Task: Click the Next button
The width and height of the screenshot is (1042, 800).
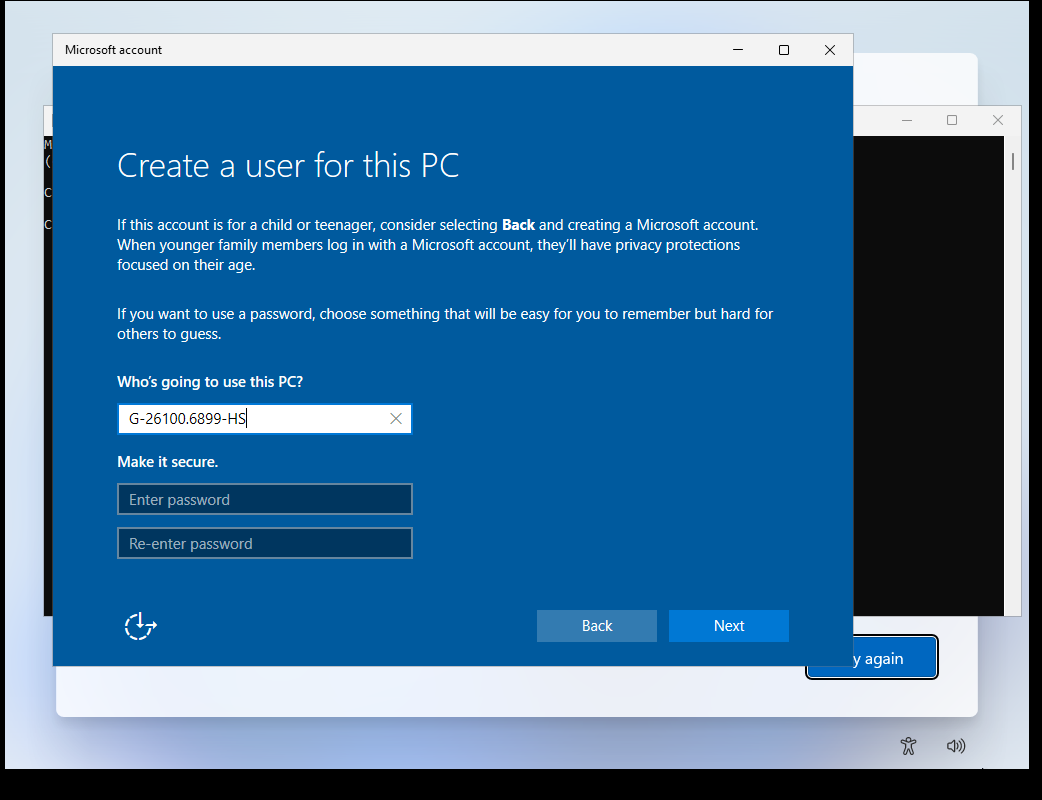Action: (728, 626)
